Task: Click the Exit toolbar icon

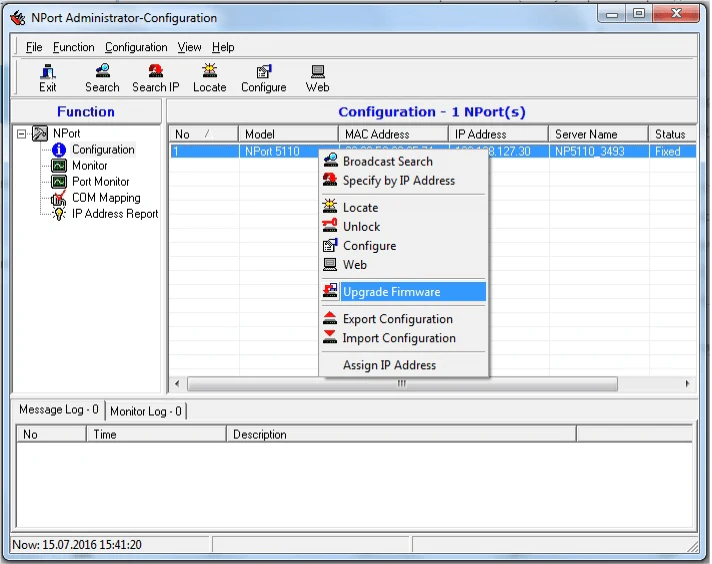Action: (x=47, y=77)
